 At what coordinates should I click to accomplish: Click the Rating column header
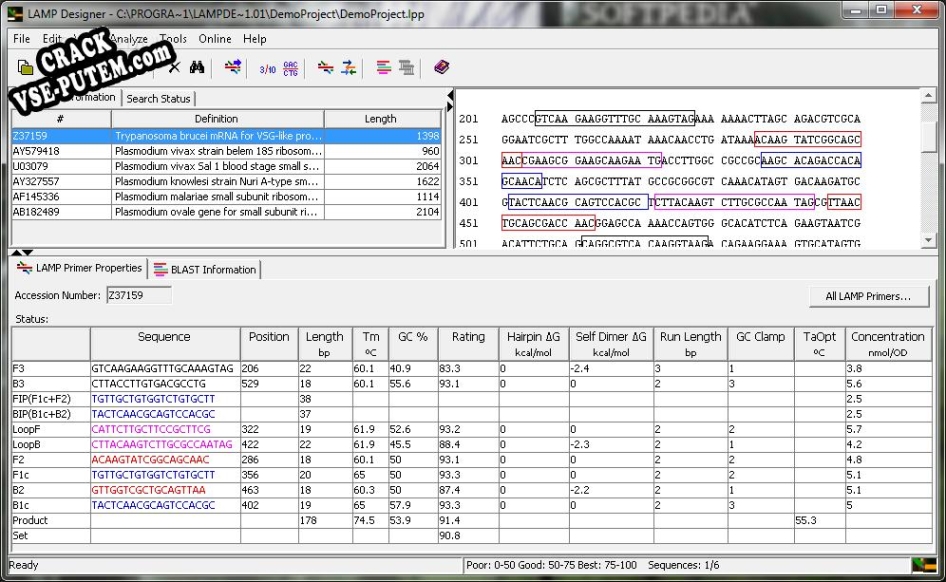469,344
